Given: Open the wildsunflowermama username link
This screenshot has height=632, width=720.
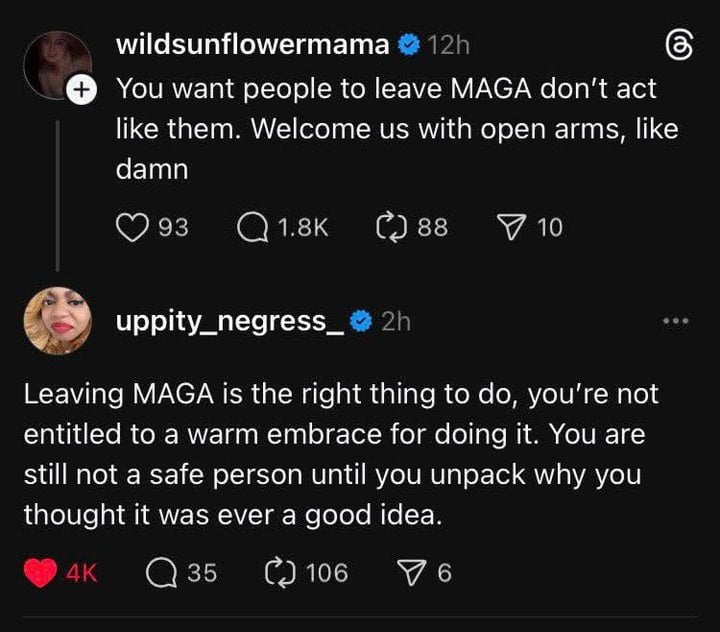Looking at the screenshot, I should point(253,44).
